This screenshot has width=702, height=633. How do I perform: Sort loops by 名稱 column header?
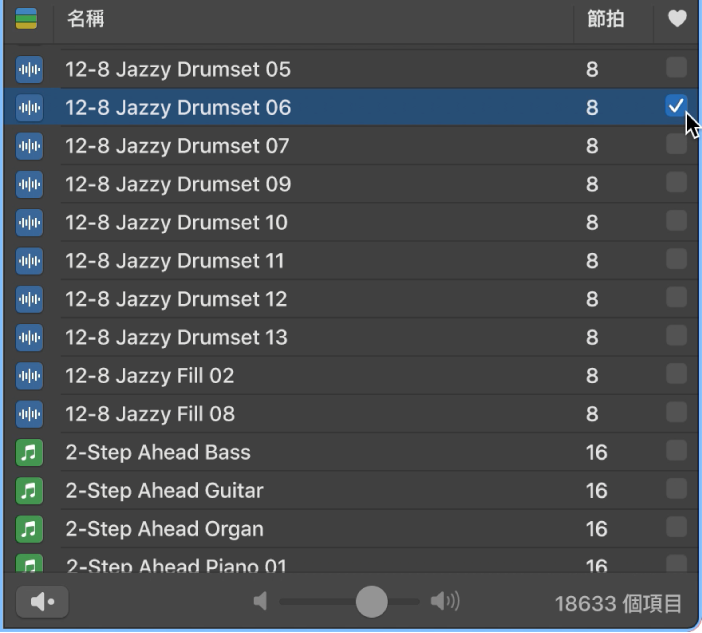pos(85,19)
